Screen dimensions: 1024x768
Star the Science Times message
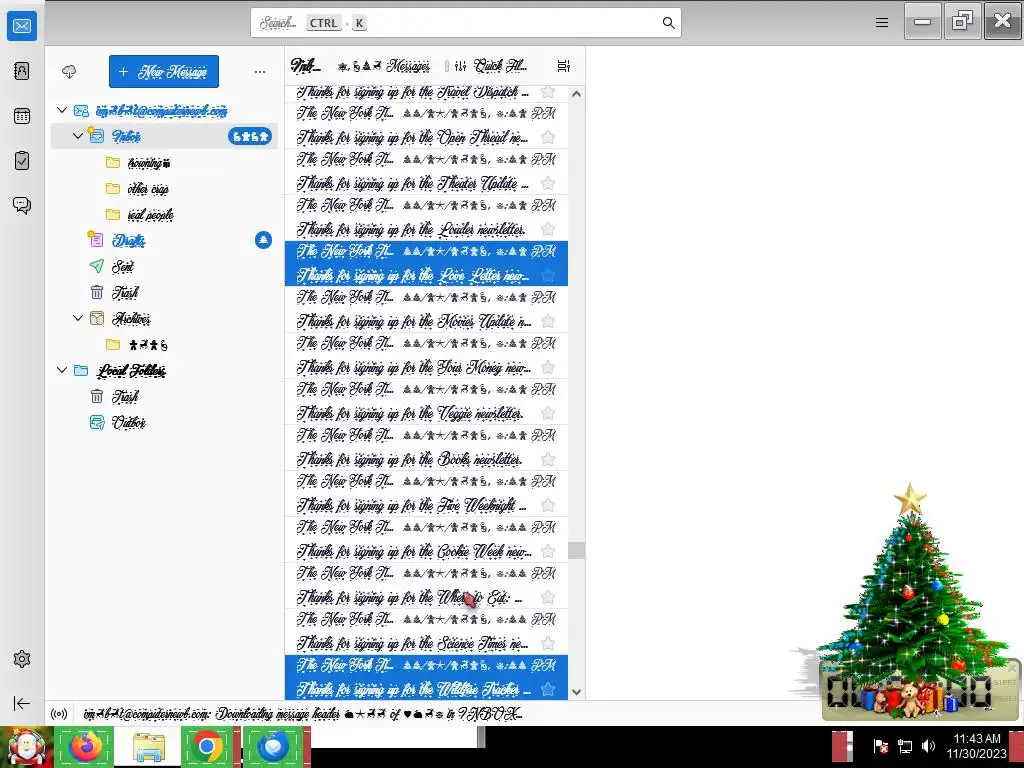(548, 643)
